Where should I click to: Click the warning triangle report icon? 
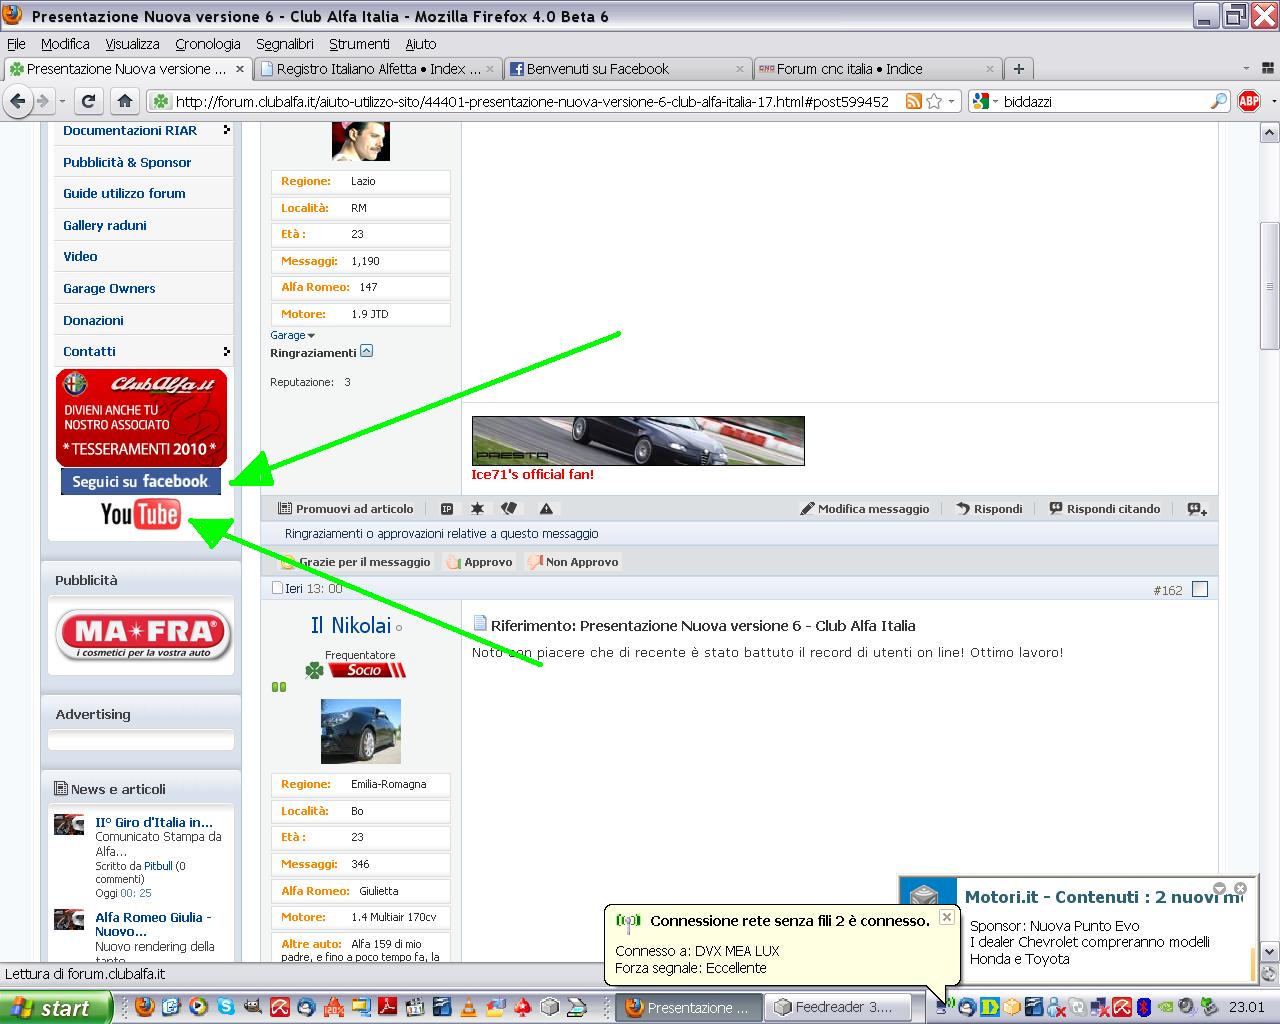click(x=546, y=509)
